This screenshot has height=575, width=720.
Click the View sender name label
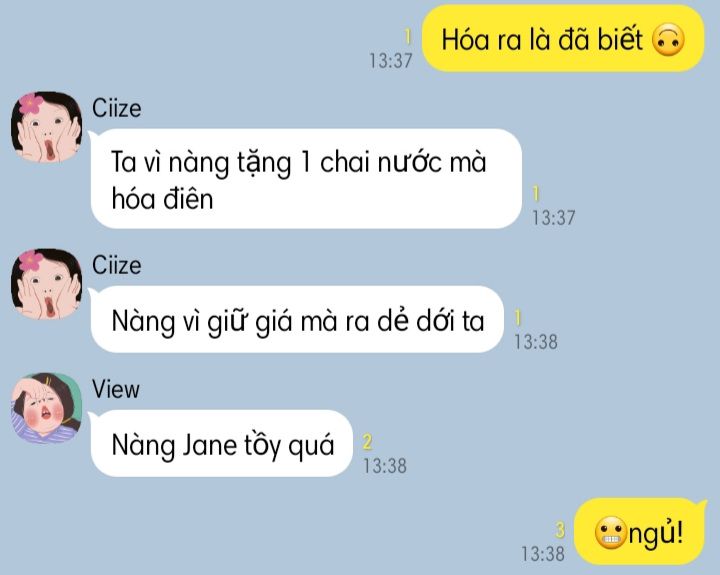(x=115, y=389)
